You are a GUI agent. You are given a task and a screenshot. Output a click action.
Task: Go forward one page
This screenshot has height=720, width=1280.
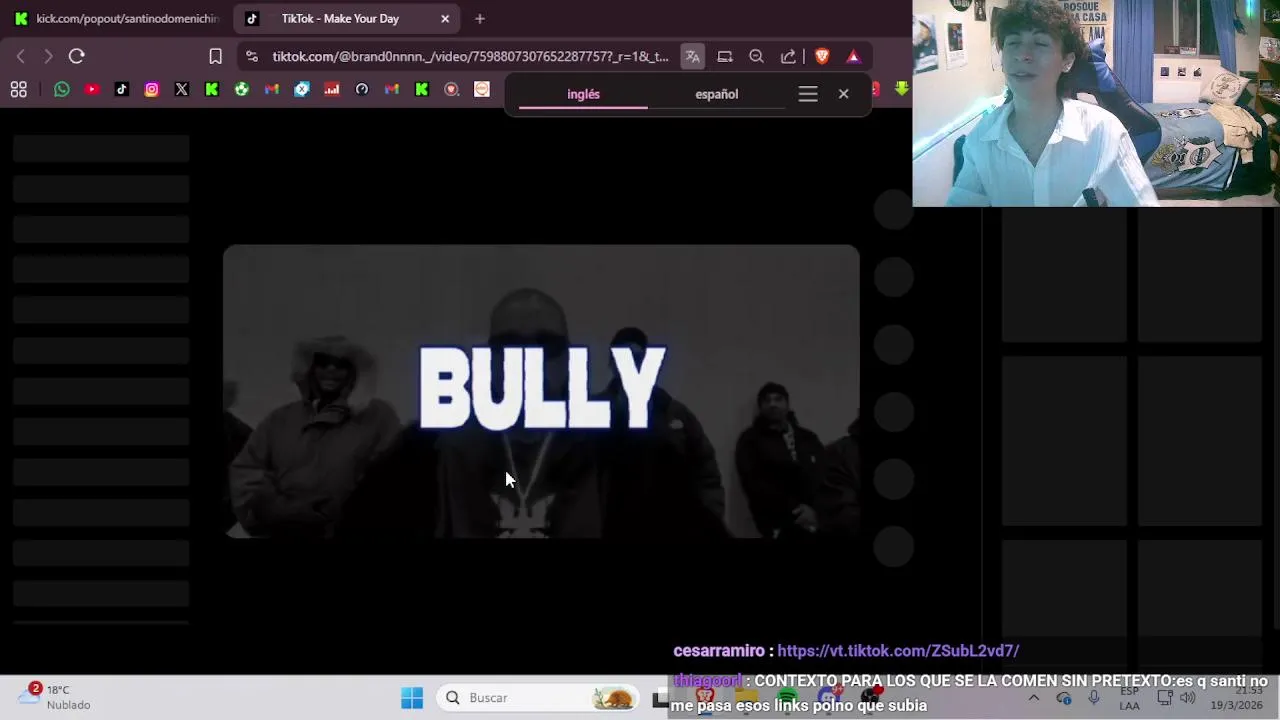[48, 56]
